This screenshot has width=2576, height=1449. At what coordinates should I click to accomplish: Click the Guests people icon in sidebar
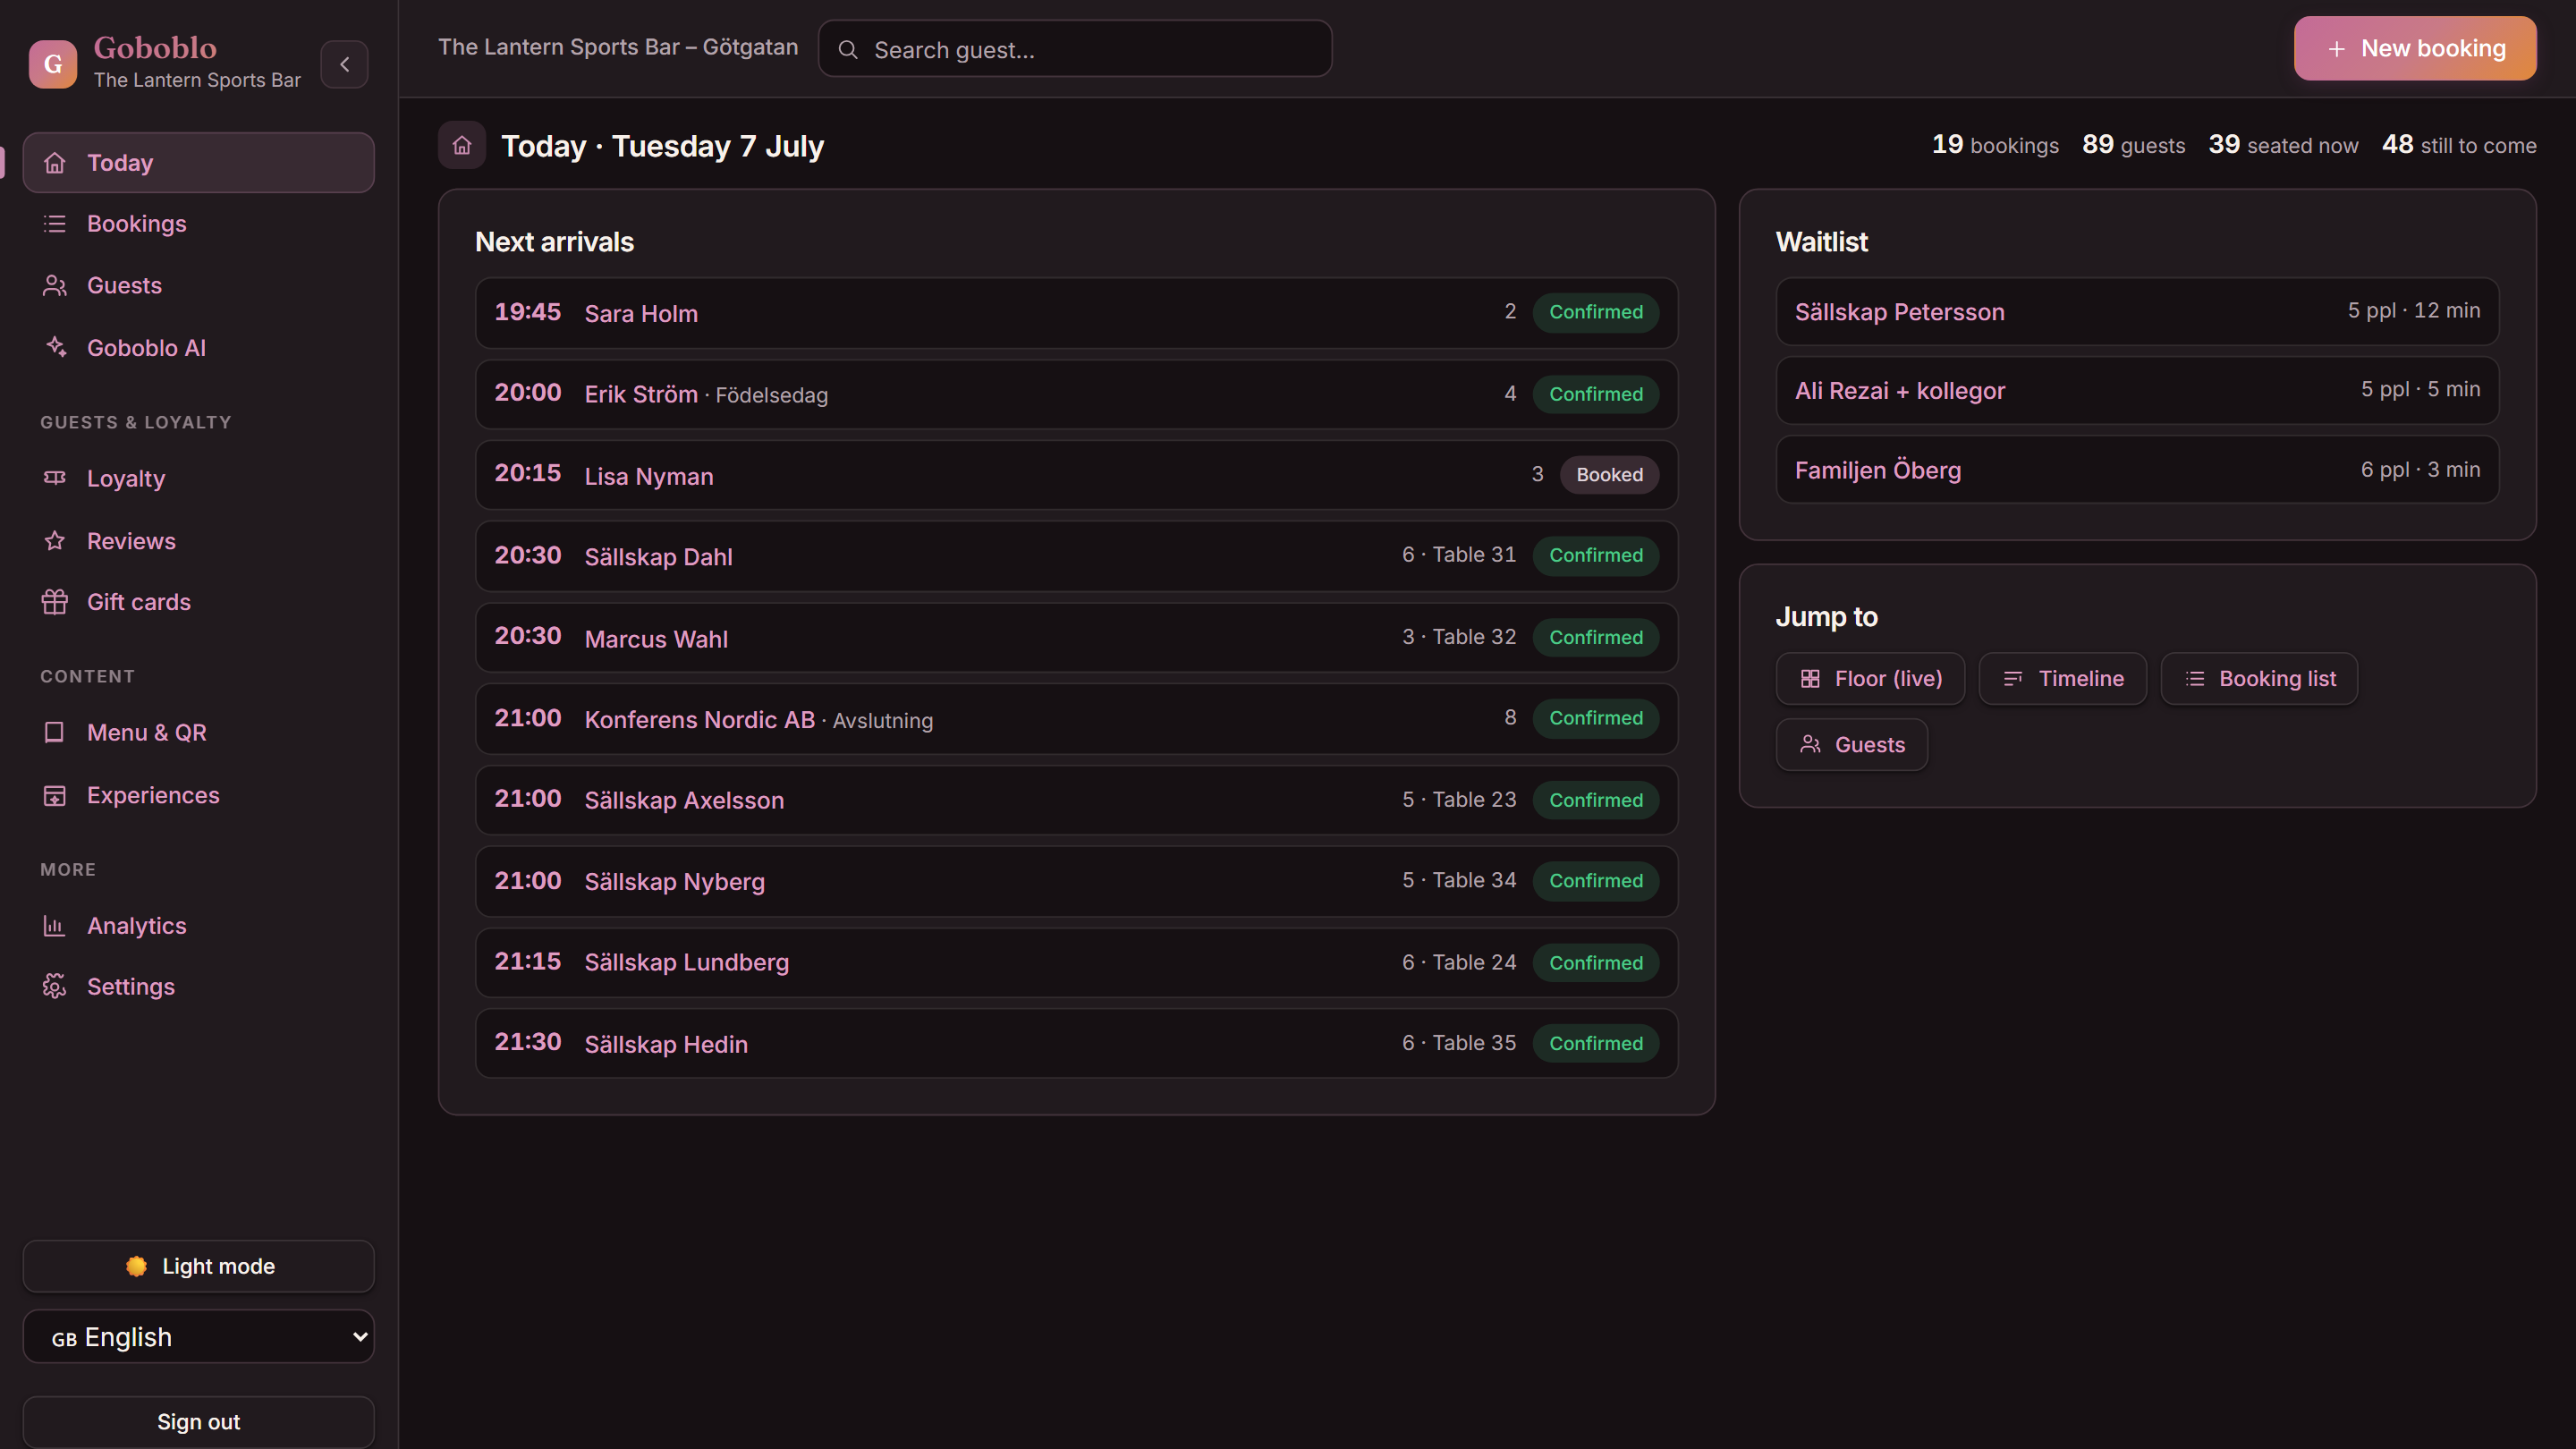[x=55, y=286]
